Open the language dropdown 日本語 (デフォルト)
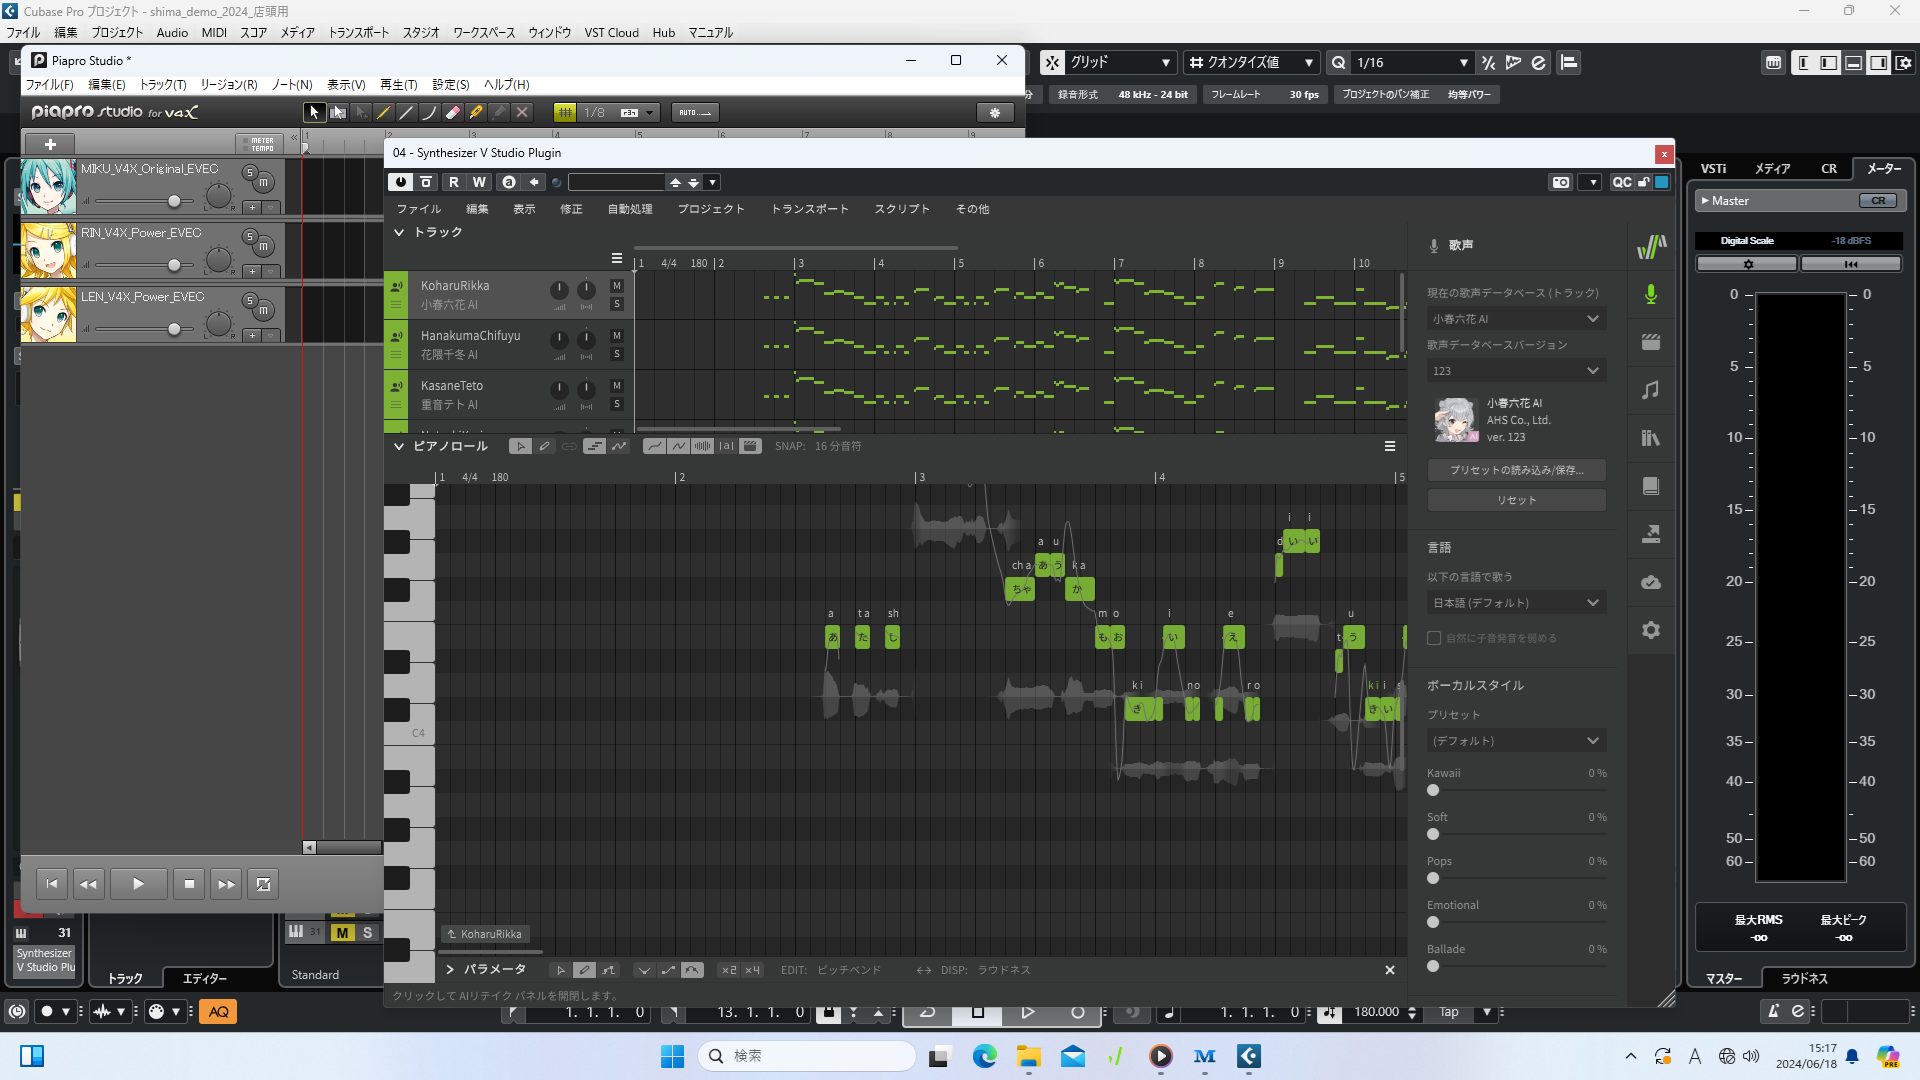The height and width of the screenshot is (1080, 1920). point(1516,603)
